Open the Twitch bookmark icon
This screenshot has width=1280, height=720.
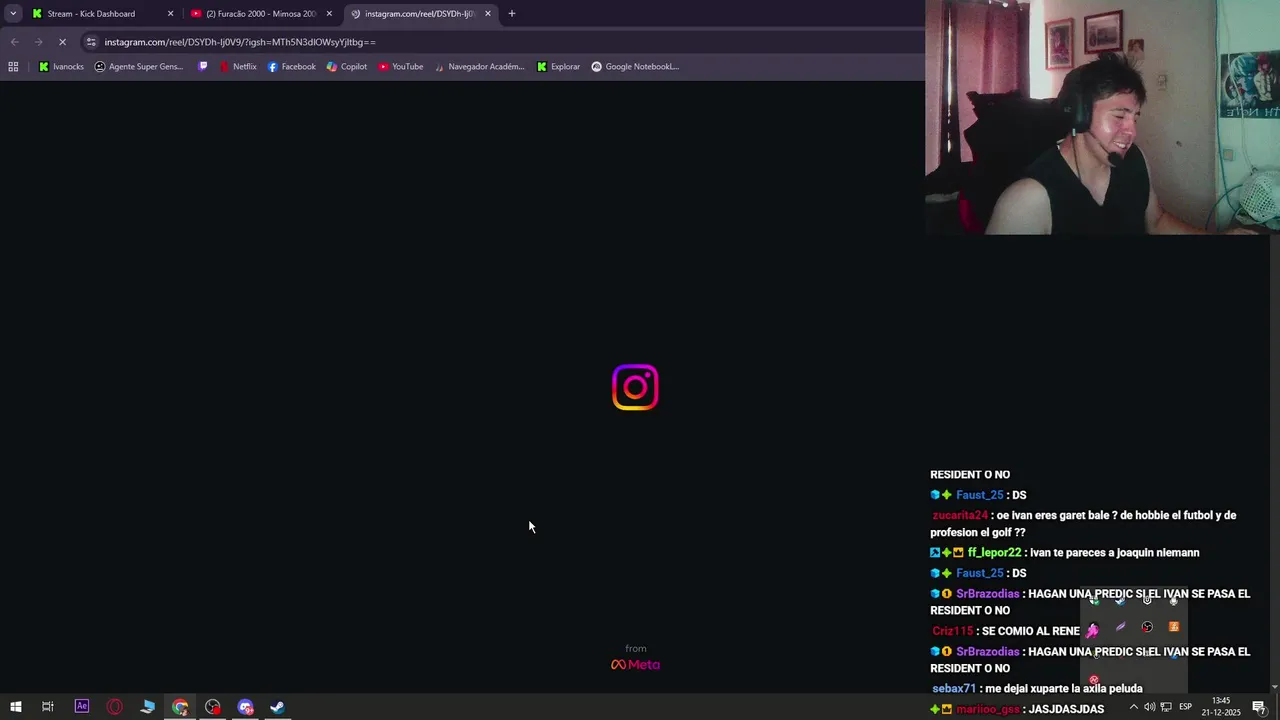(203, 67)
